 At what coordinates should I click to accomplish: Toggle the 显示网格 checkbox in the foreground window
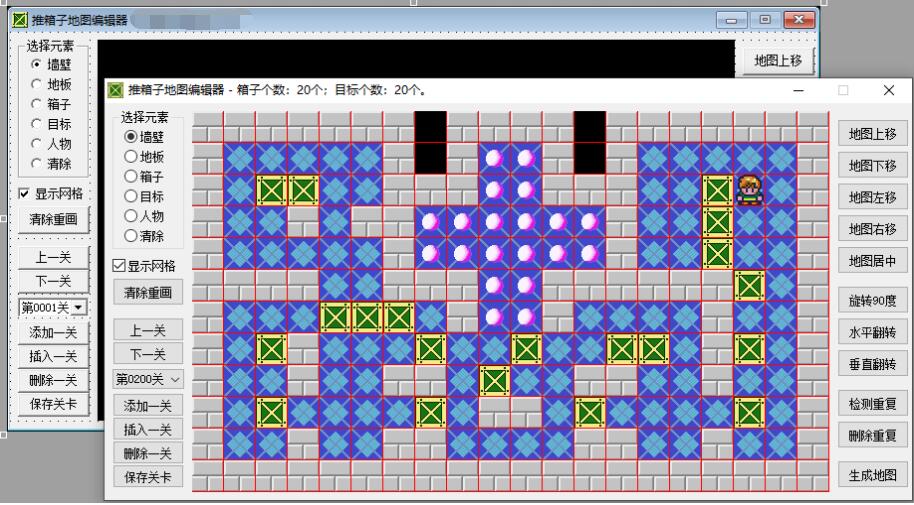point(119,265)
